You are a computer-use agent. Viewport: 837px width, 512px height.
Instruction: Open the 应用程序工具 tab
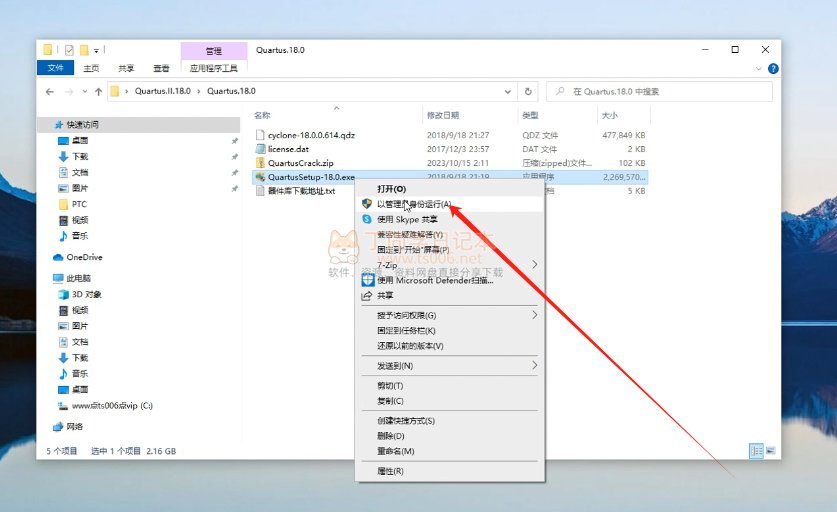click(x=214, y=68)
